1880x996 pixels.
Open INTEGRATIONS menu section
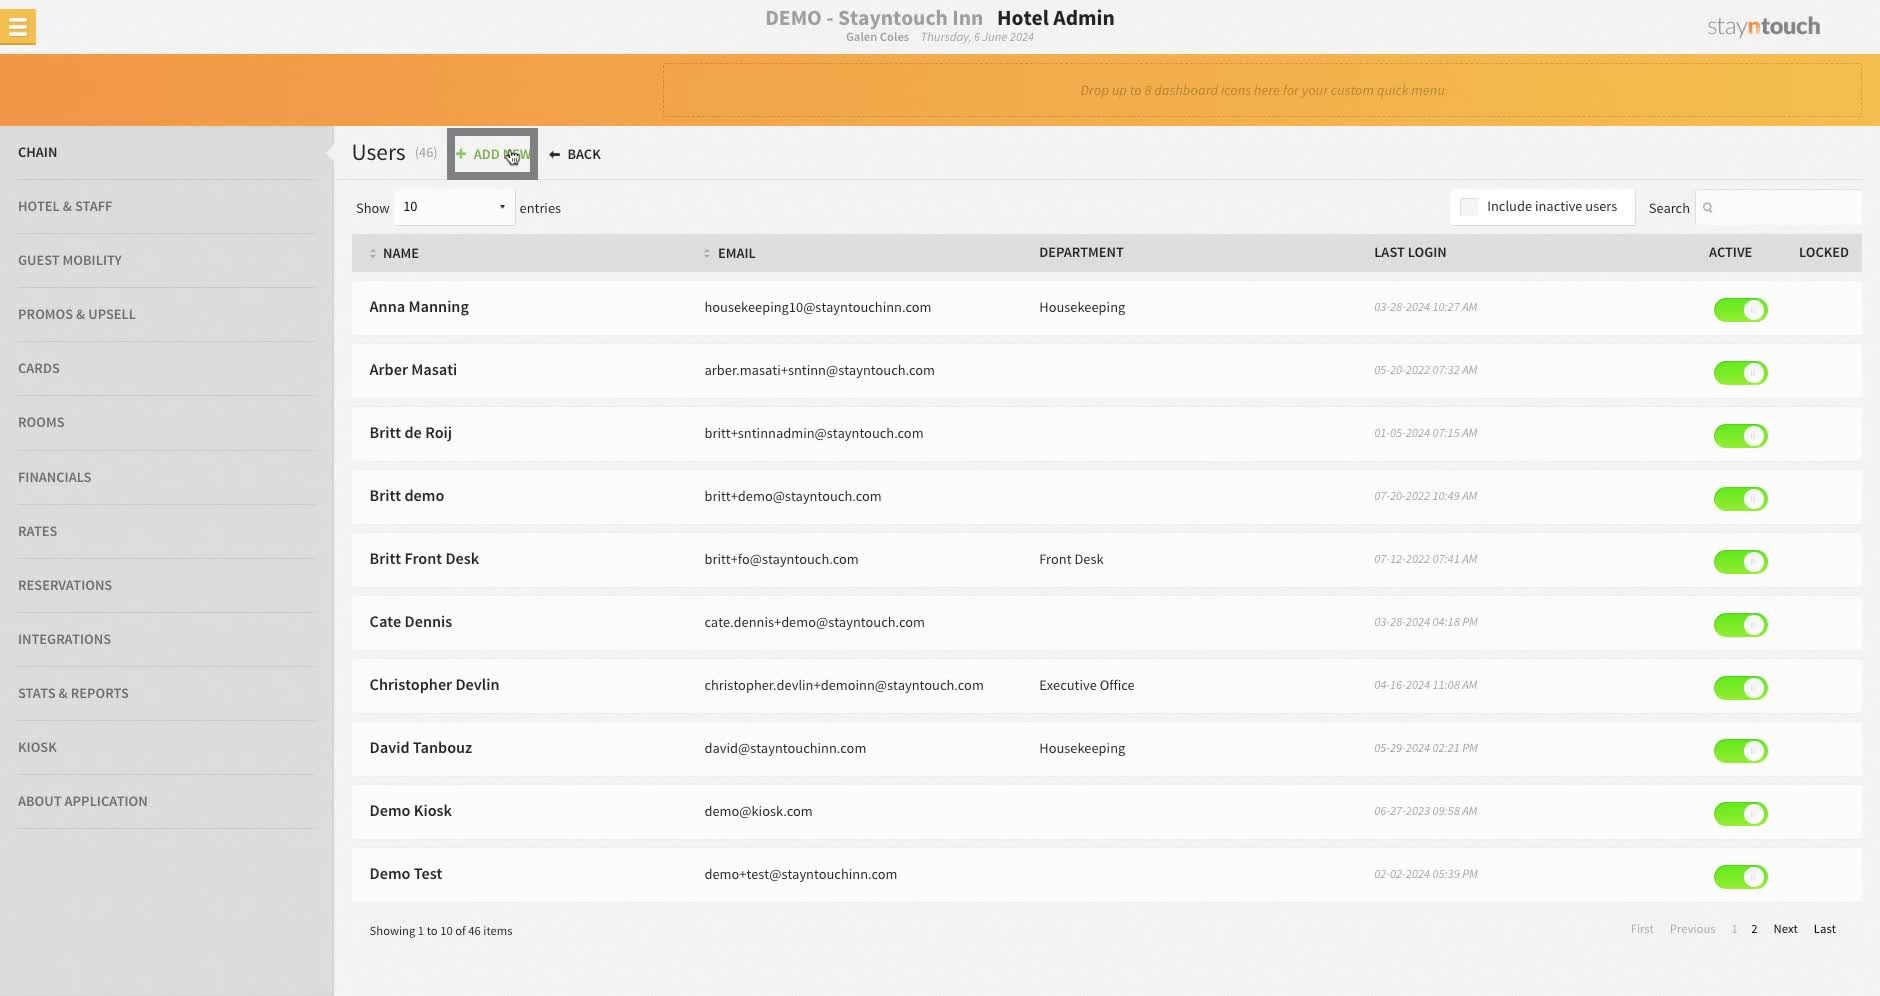click(65, 640)
